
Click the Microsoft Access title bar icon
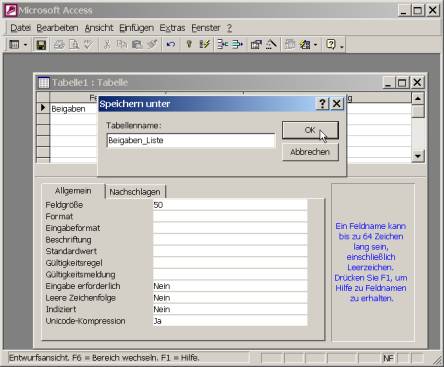pos(11,10)
